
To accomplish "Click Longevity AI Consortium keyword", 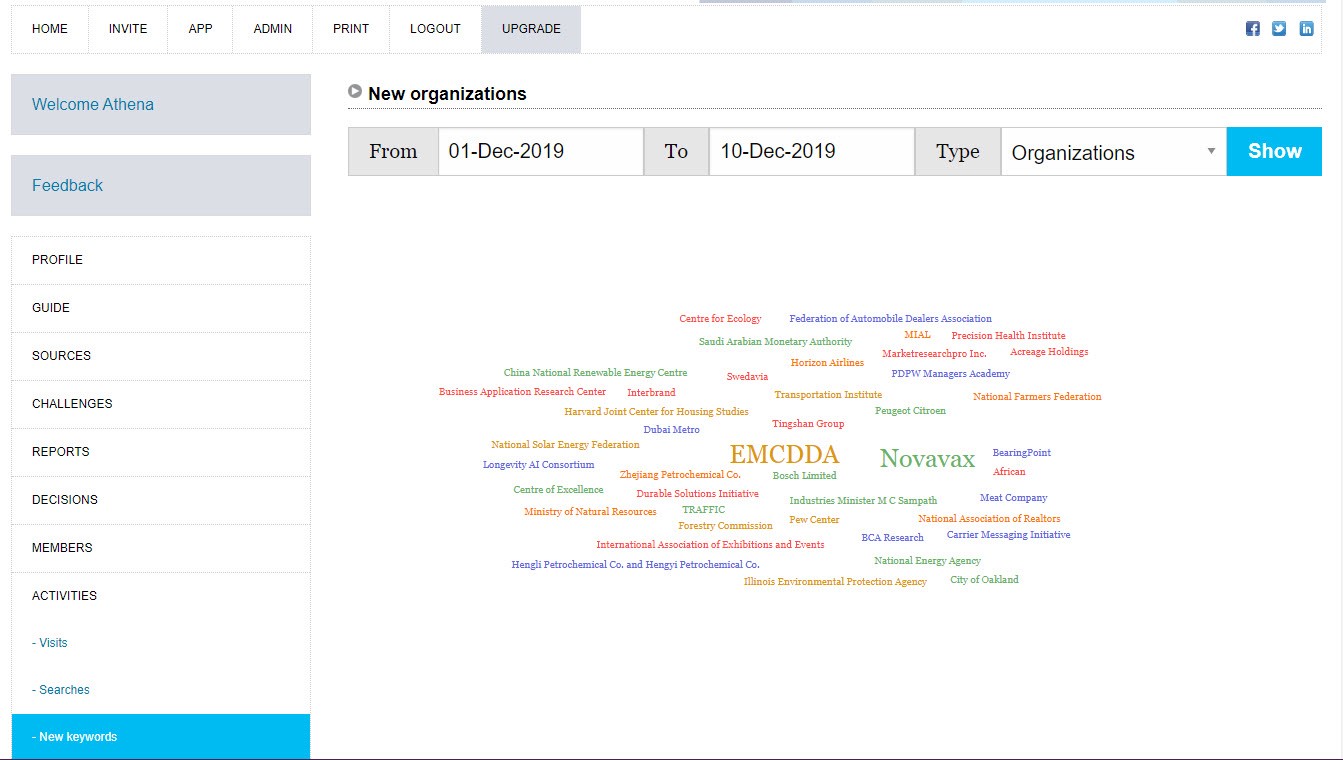I will point(538,465).
